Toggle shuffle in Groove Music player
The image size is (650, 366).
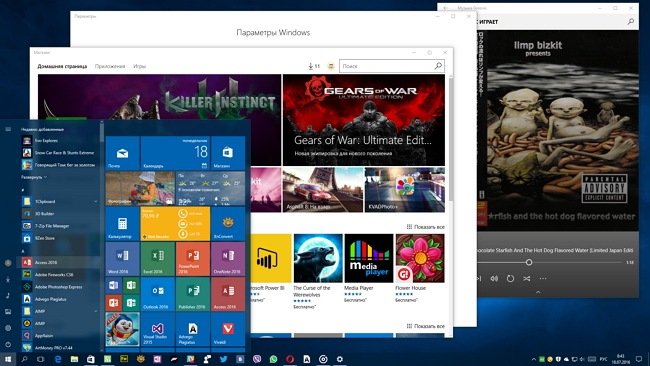click(526, 279)
